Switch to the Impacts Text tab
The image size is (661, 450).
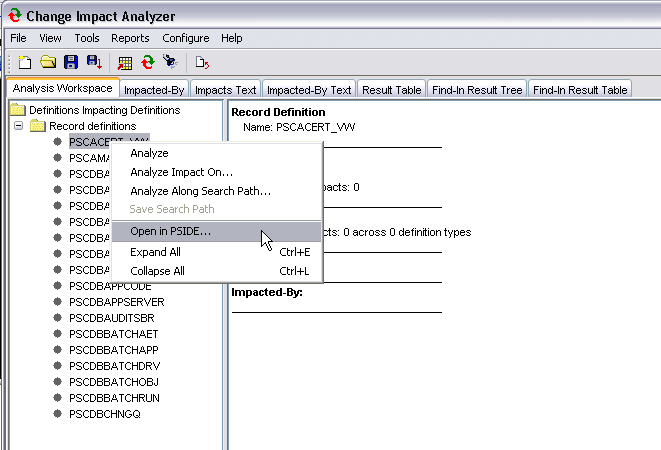click(x=225, y=90)
